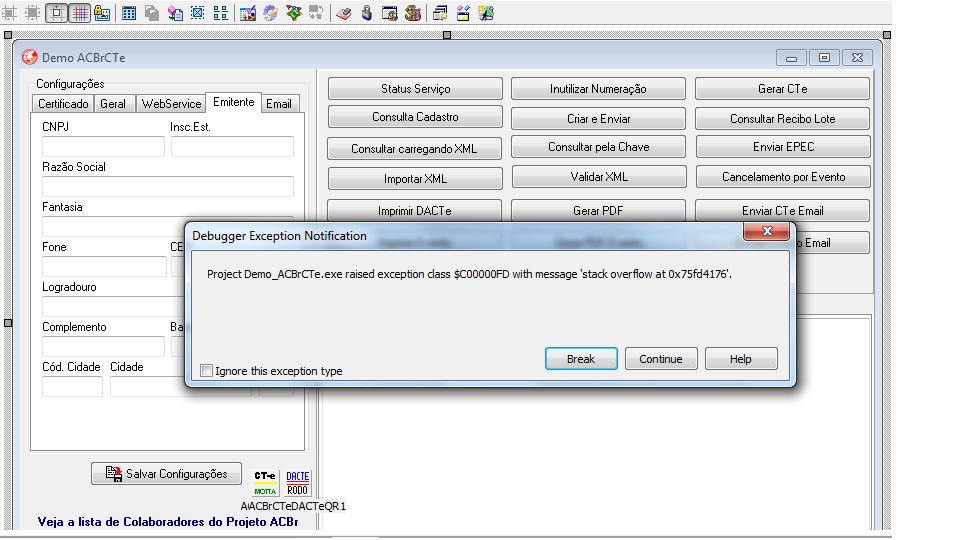This screenshot has height=540, width=960.
Task: Click the Logradouro input field
Action: coord(113,306)
